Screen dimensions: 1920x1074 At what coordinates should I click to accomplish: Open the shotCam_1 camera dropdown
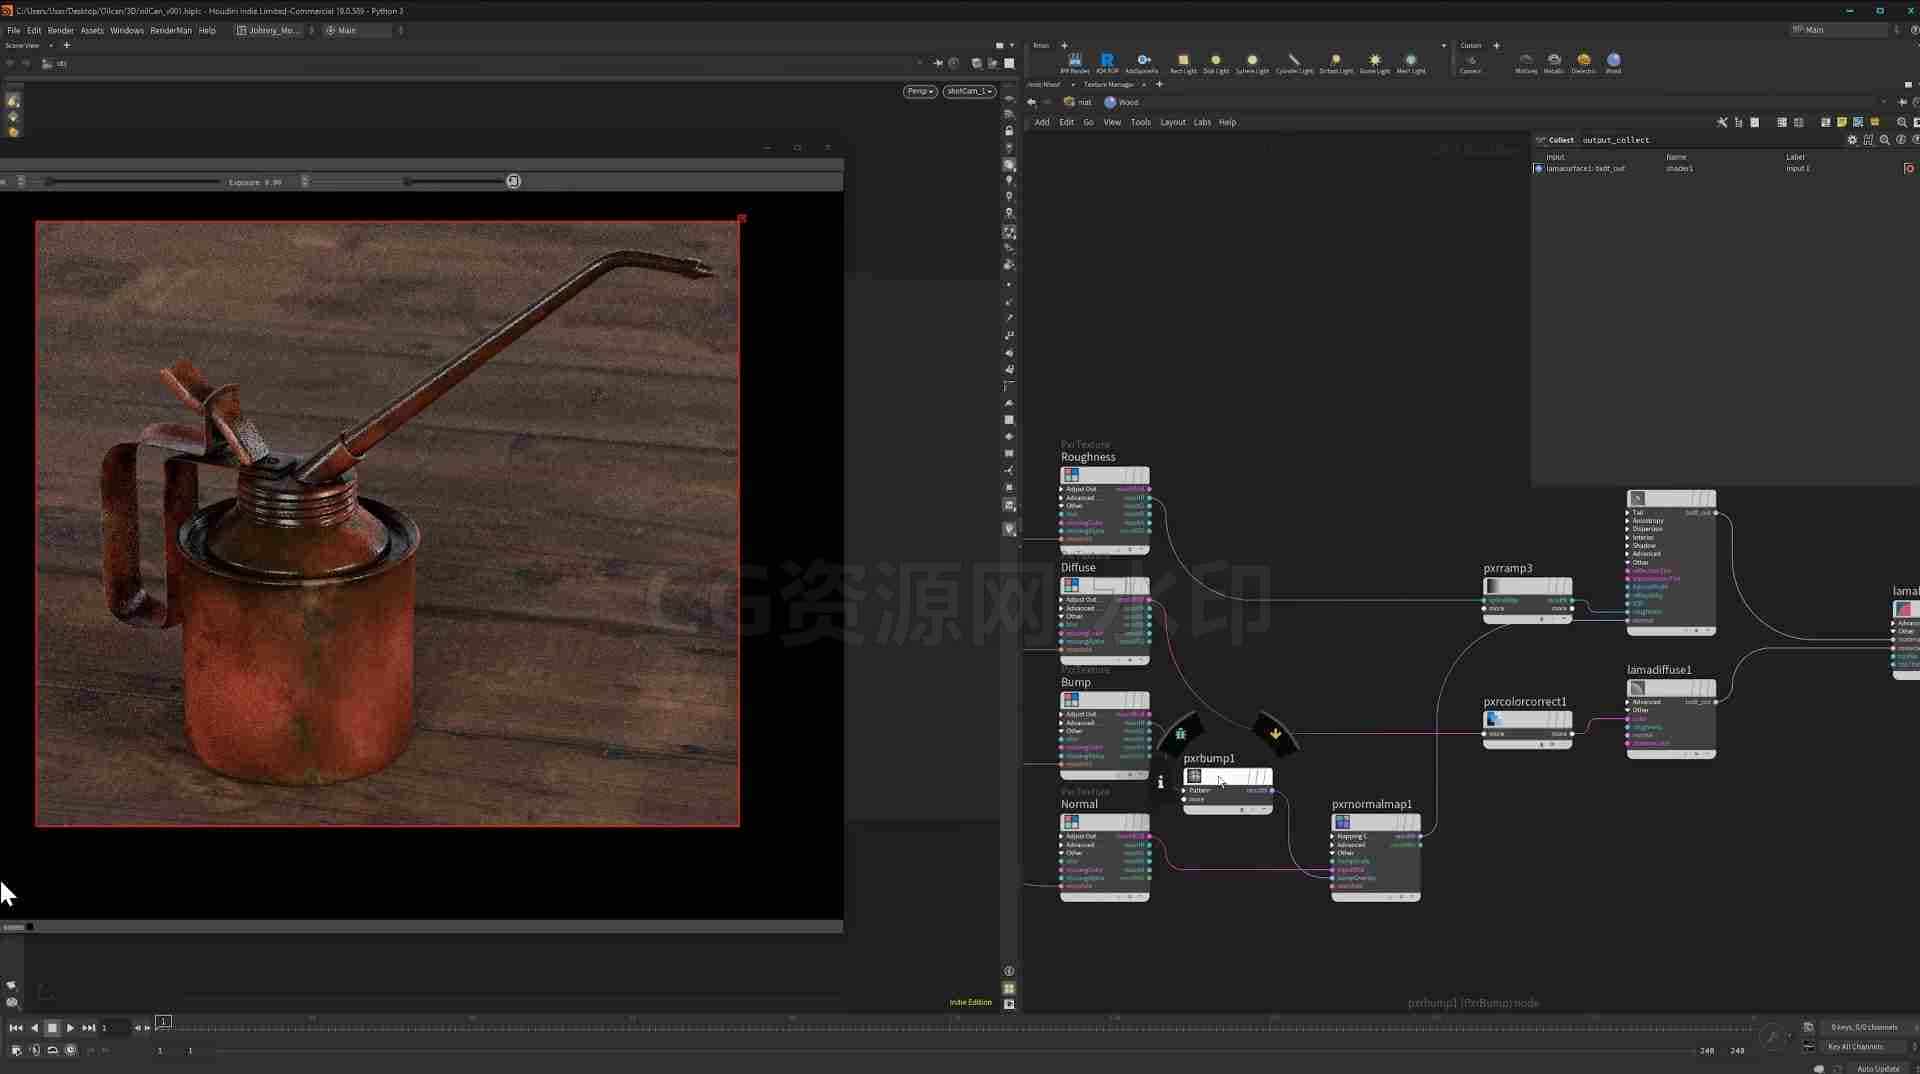[969, 91]
